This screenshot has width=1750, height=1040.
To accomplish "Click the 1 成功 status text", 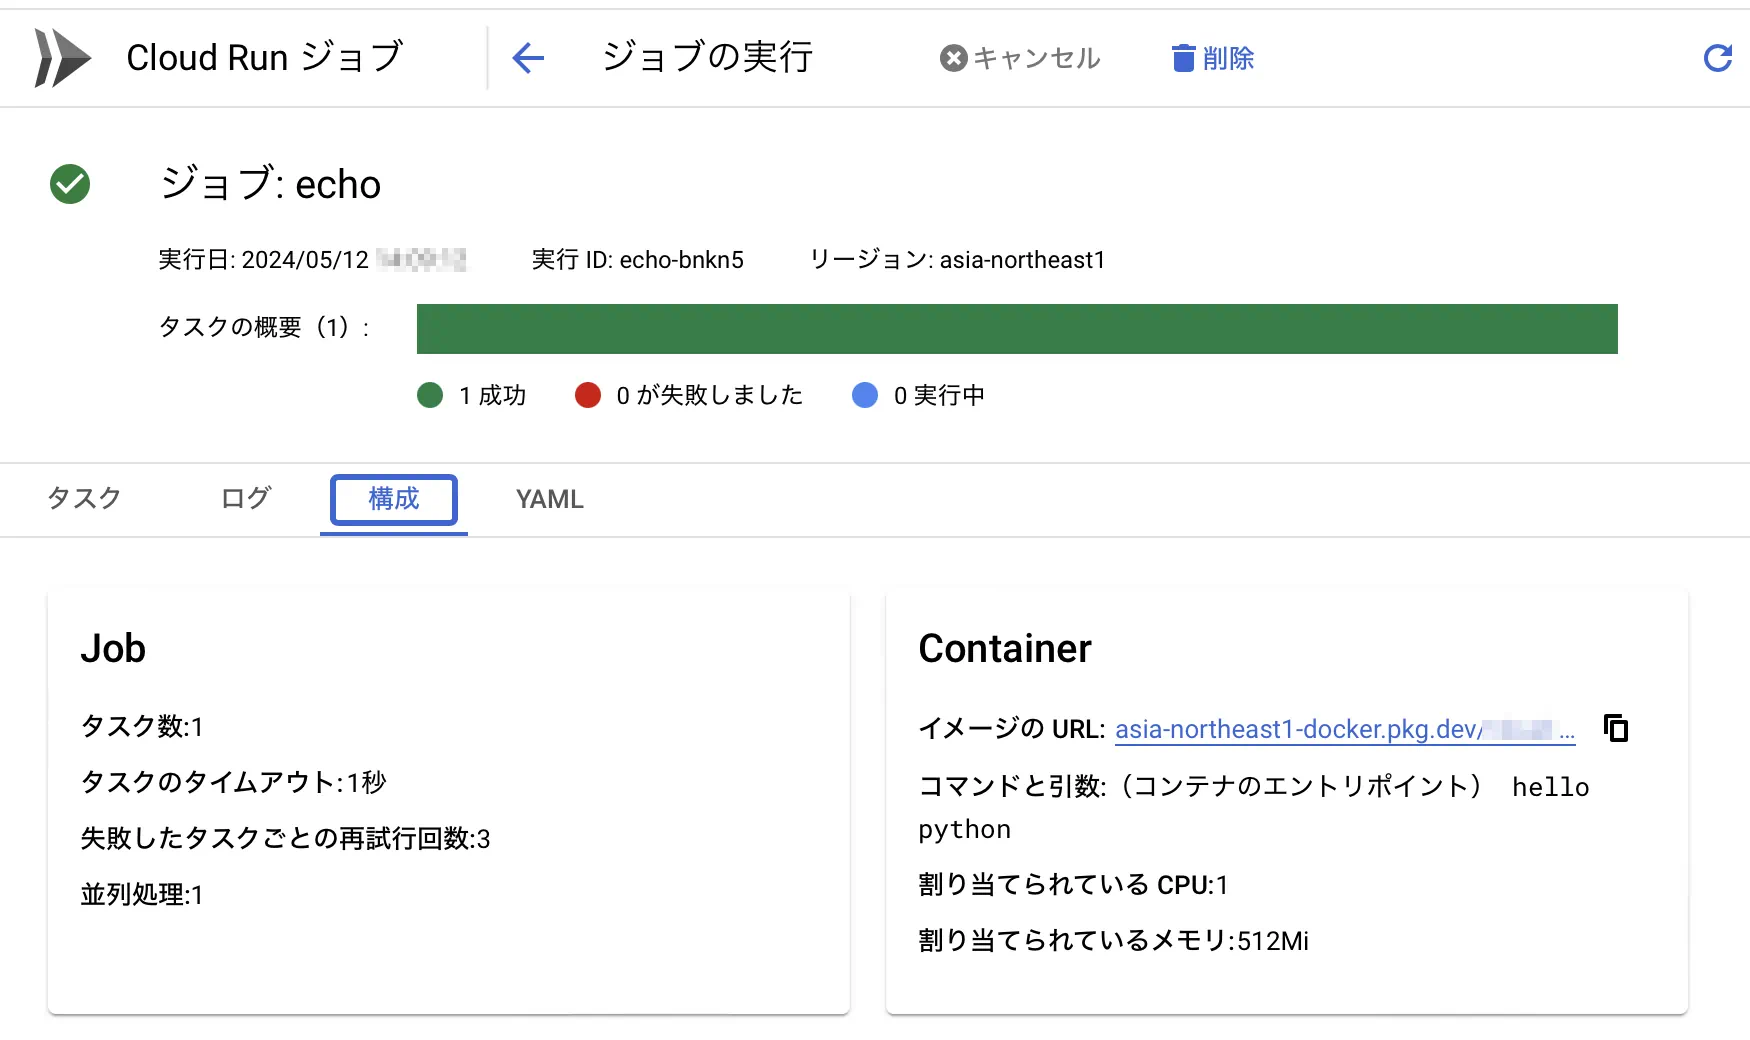I will point(492,395).
